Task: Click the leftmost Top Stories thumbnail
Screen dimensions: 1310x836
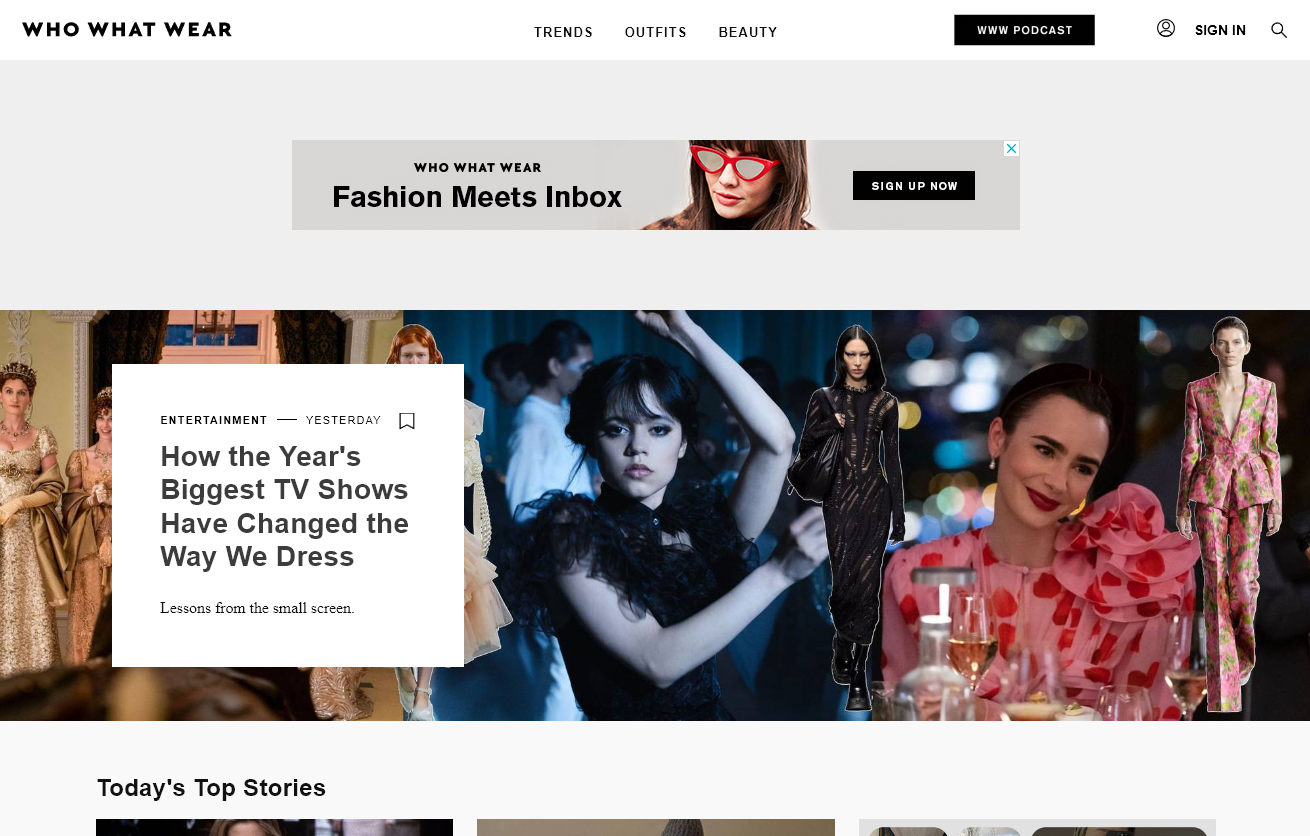Action: click(274, 828)
